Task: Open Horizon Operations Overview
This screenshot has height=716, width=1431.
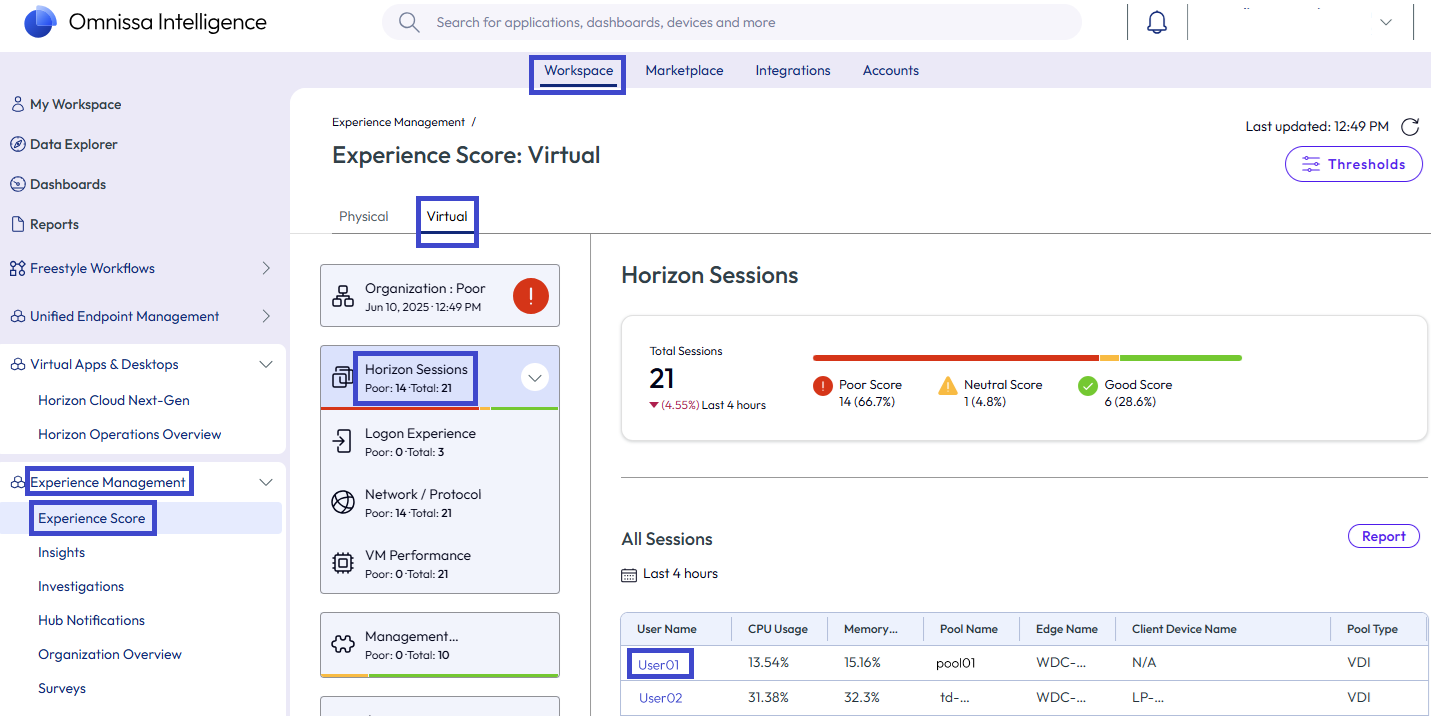Action: (x=130, y=434)
